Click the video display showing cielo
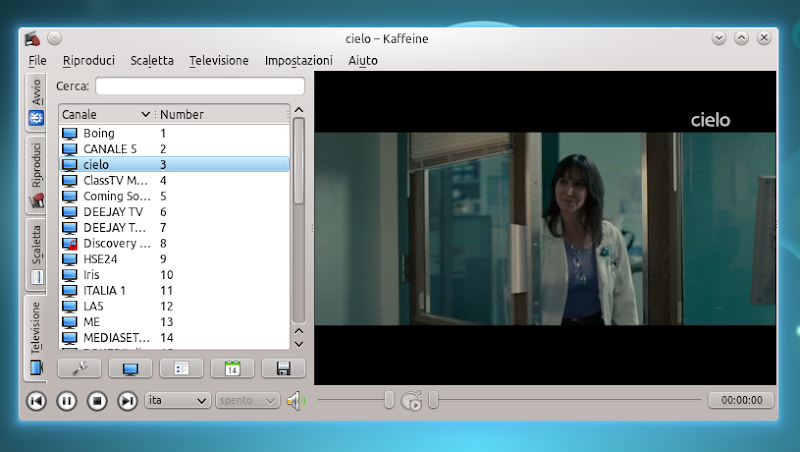800x452 pixels. (x=545, y=228)
